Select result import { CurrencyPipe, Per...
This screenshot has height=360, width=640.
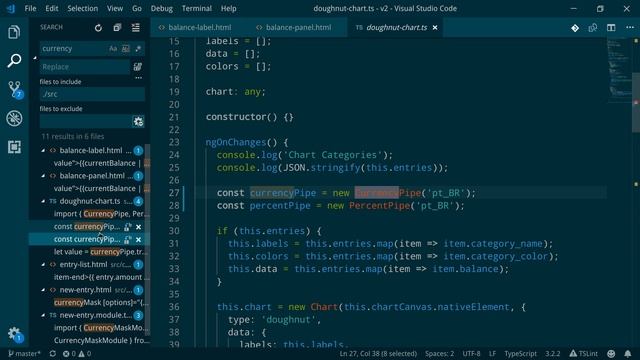pyautogui.click(x=102, y=214)
